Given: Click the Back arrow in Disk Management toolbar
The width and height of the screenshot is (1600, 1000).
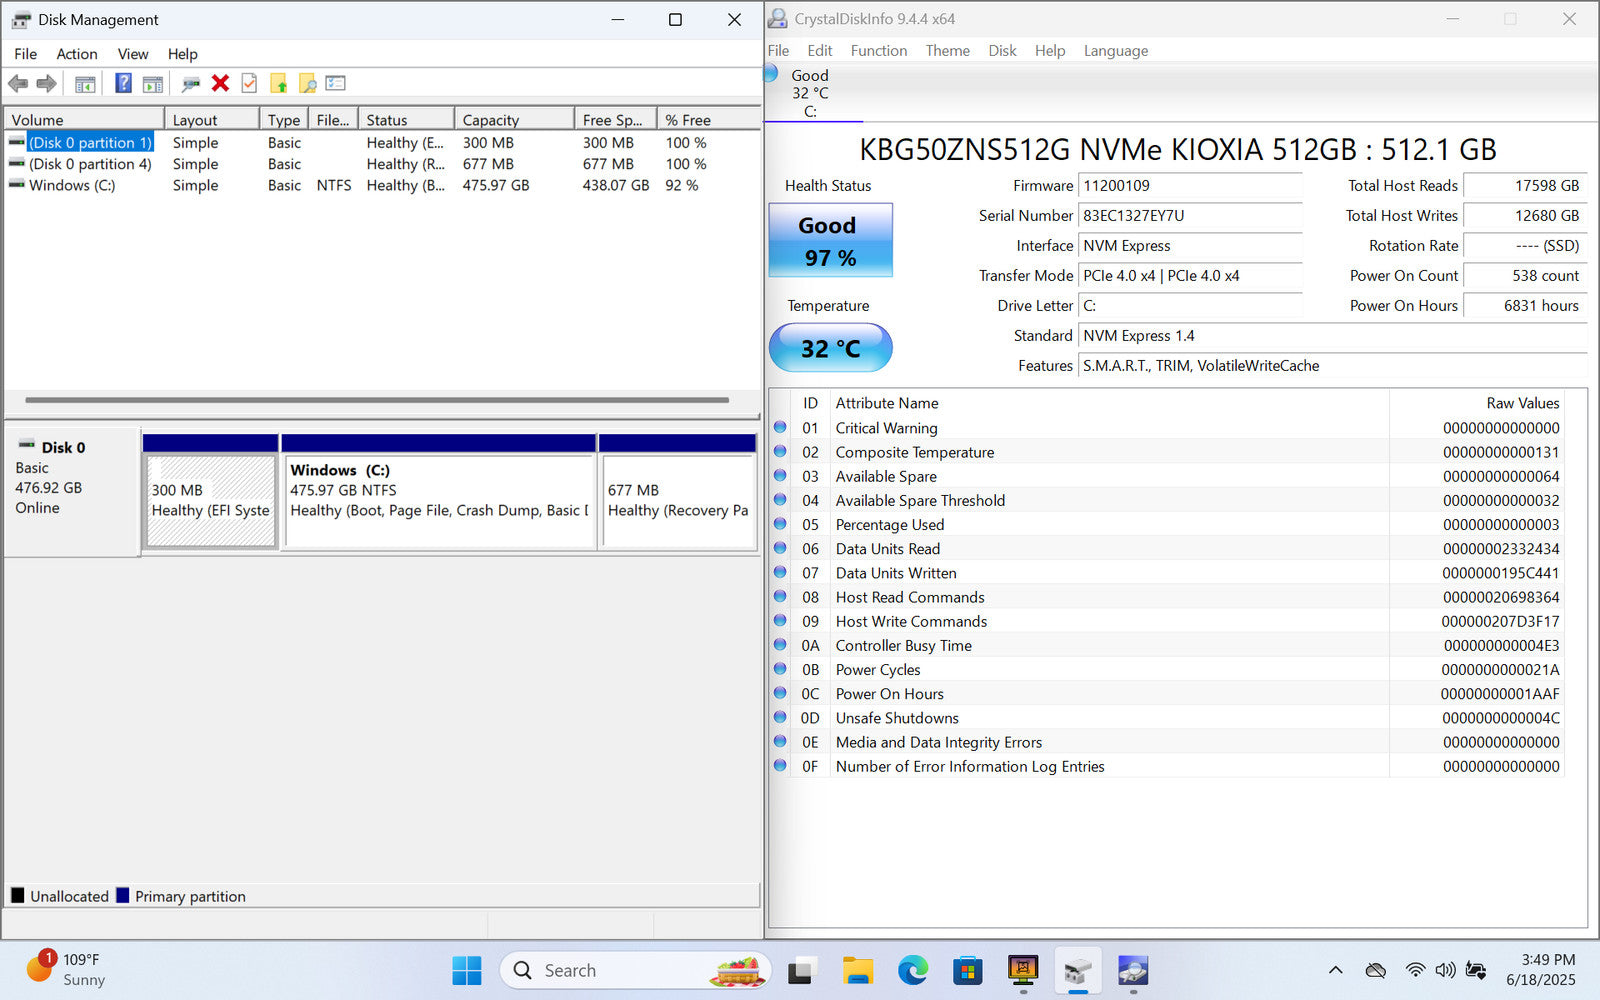Looking at the screenshot, I should tap(18, 84).
